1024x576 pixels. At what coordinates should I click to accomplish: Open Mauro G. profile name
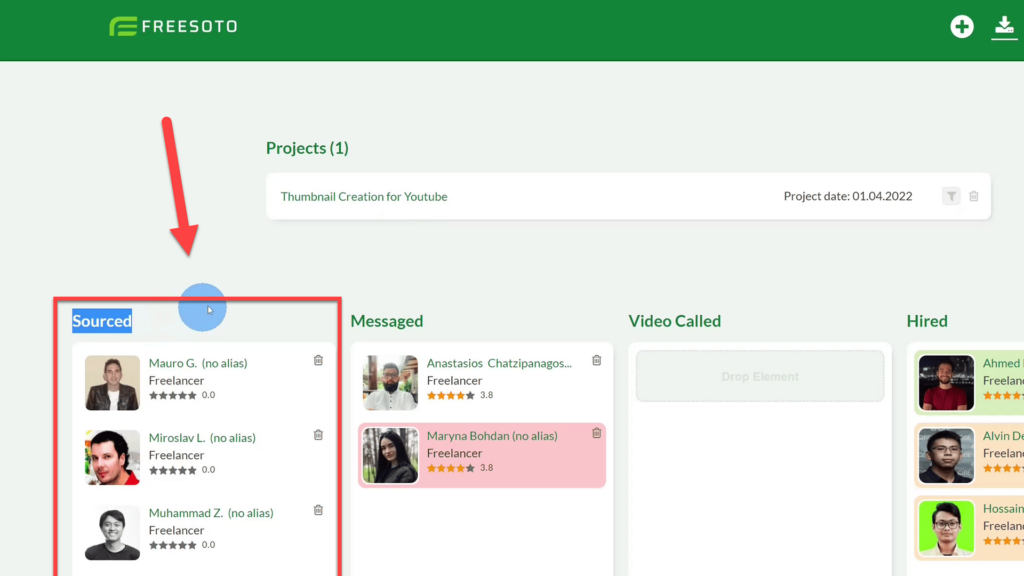(198, 363)
